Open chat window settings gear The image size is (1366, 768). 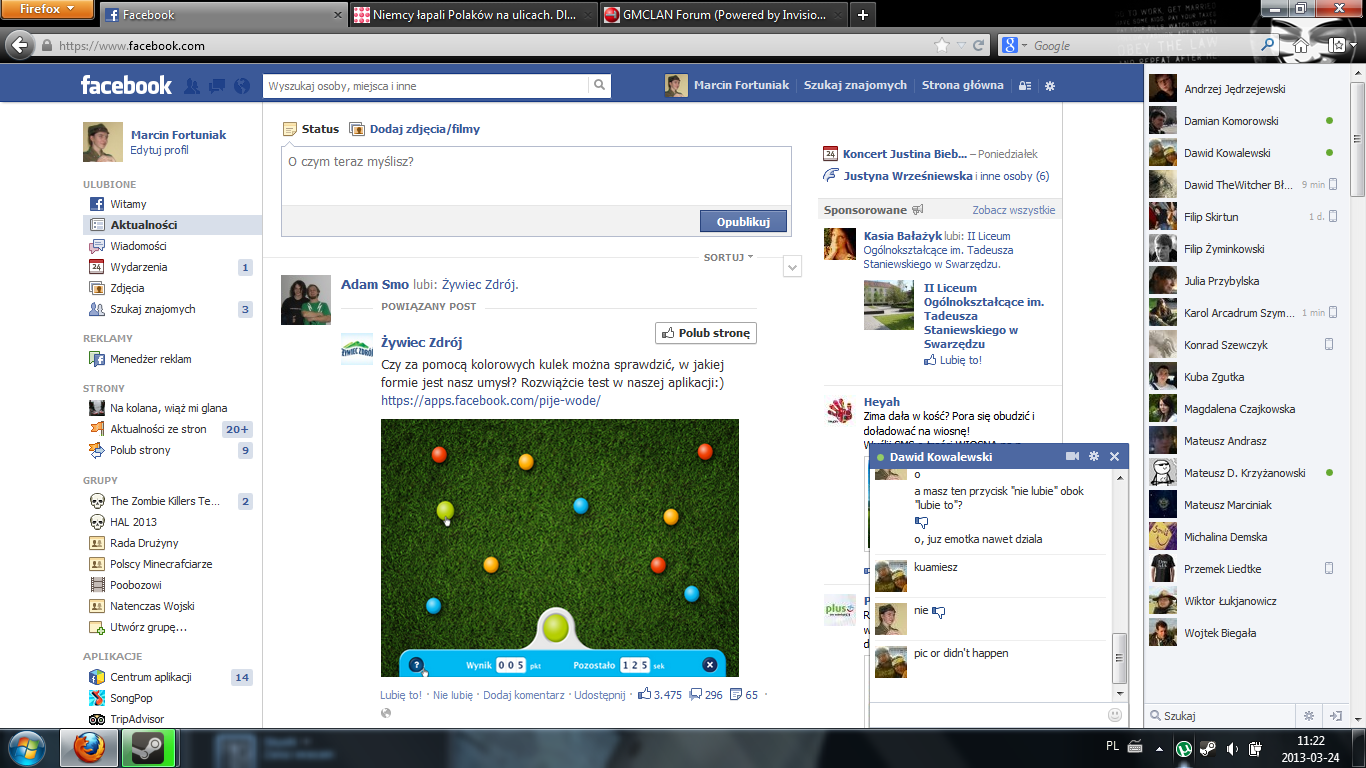point(1094,456)
